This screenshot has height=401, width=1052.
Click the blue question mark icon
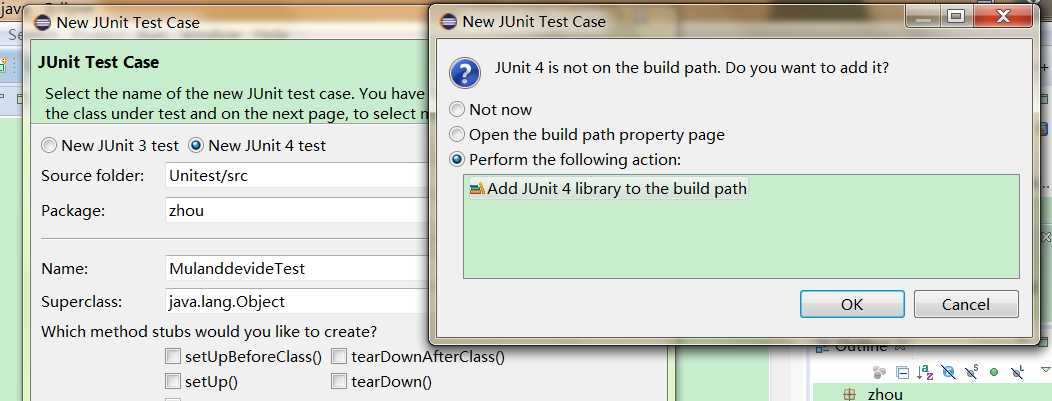(465, 72)
